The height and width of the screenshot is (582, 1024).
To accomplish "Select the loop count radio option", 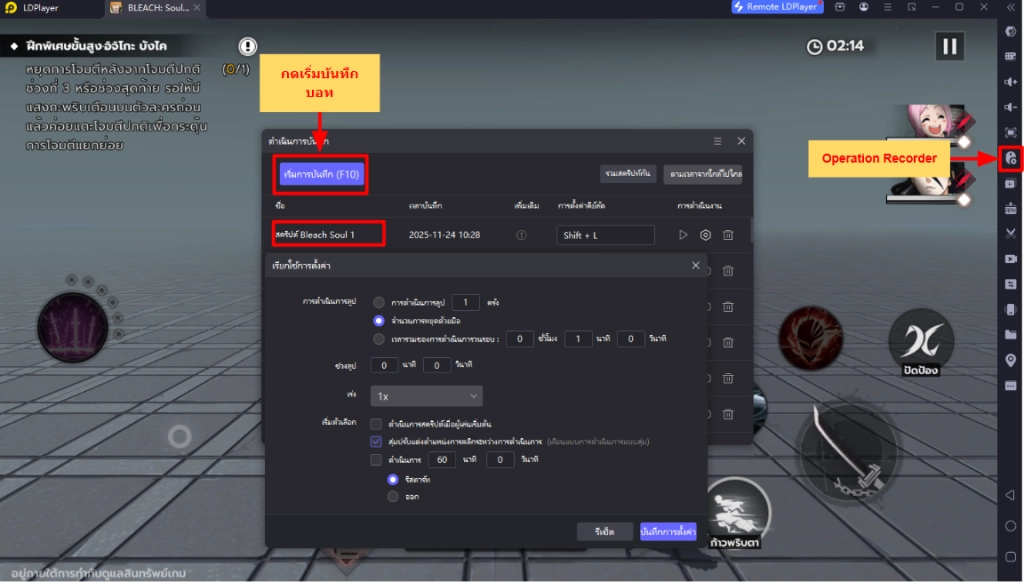I will tap(378, 302).
